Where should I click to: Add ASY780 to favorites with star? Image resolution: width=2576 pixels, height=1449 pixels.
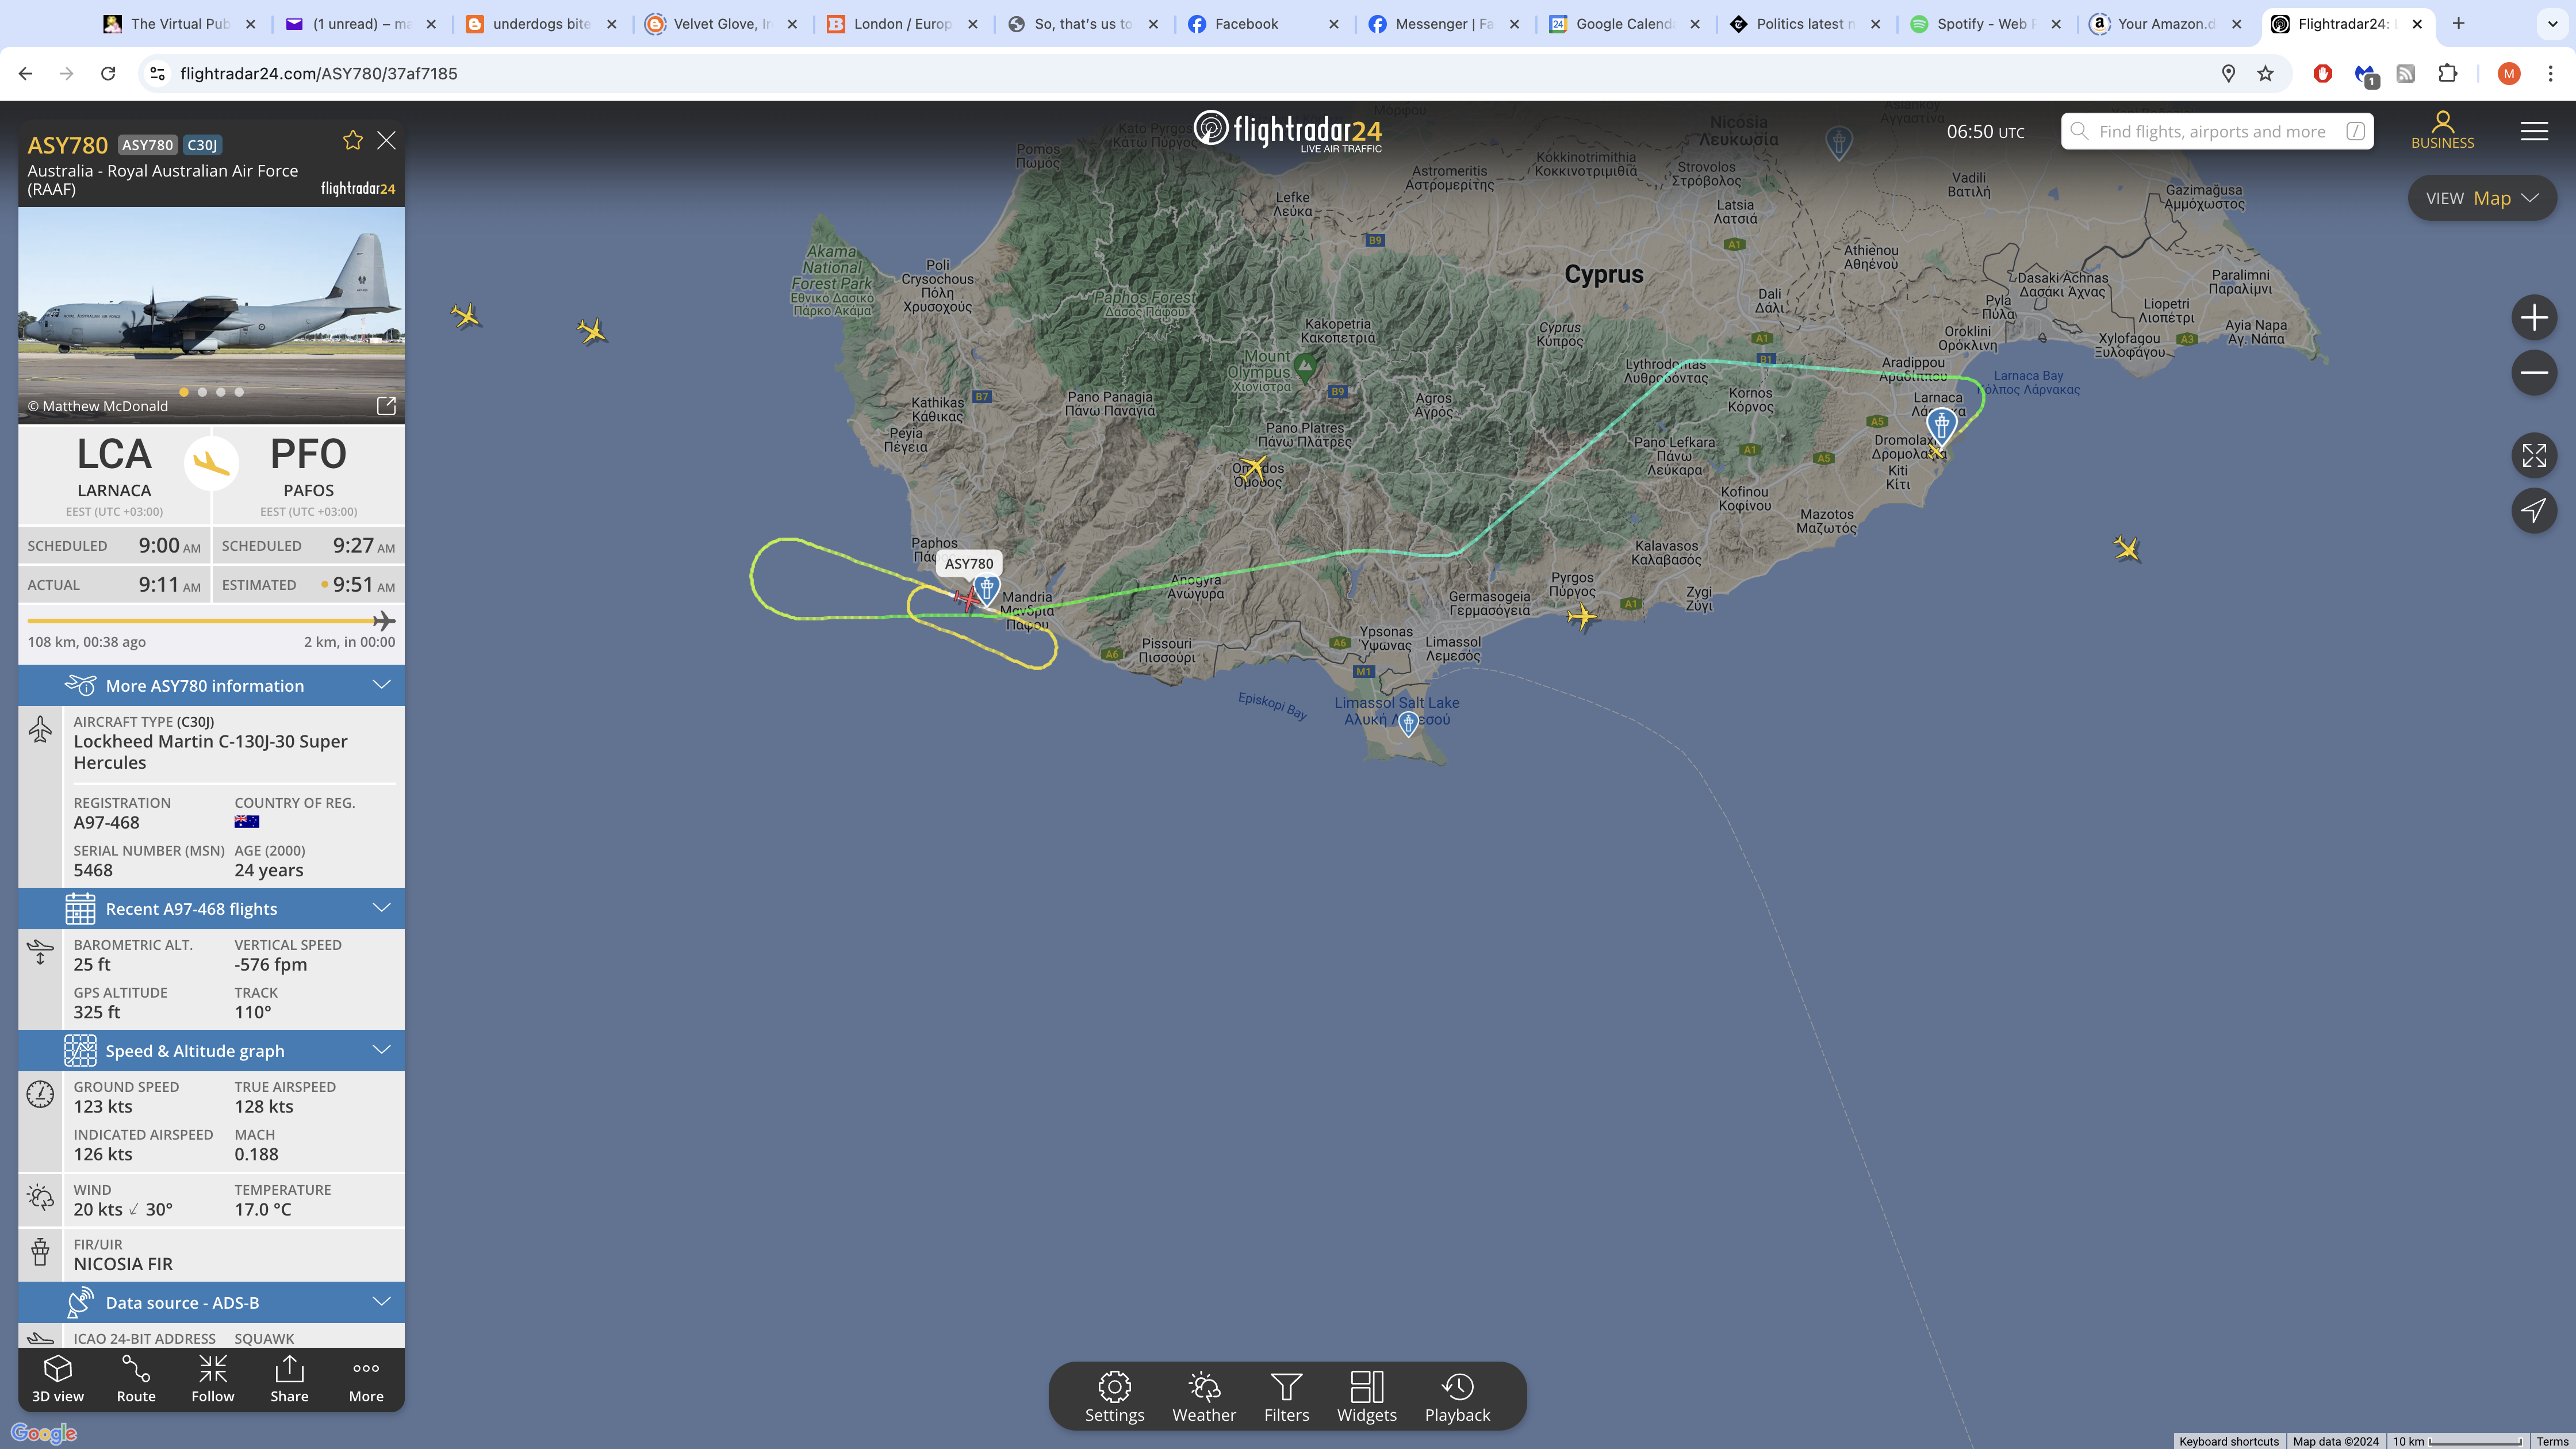click(x=352, y=140)
